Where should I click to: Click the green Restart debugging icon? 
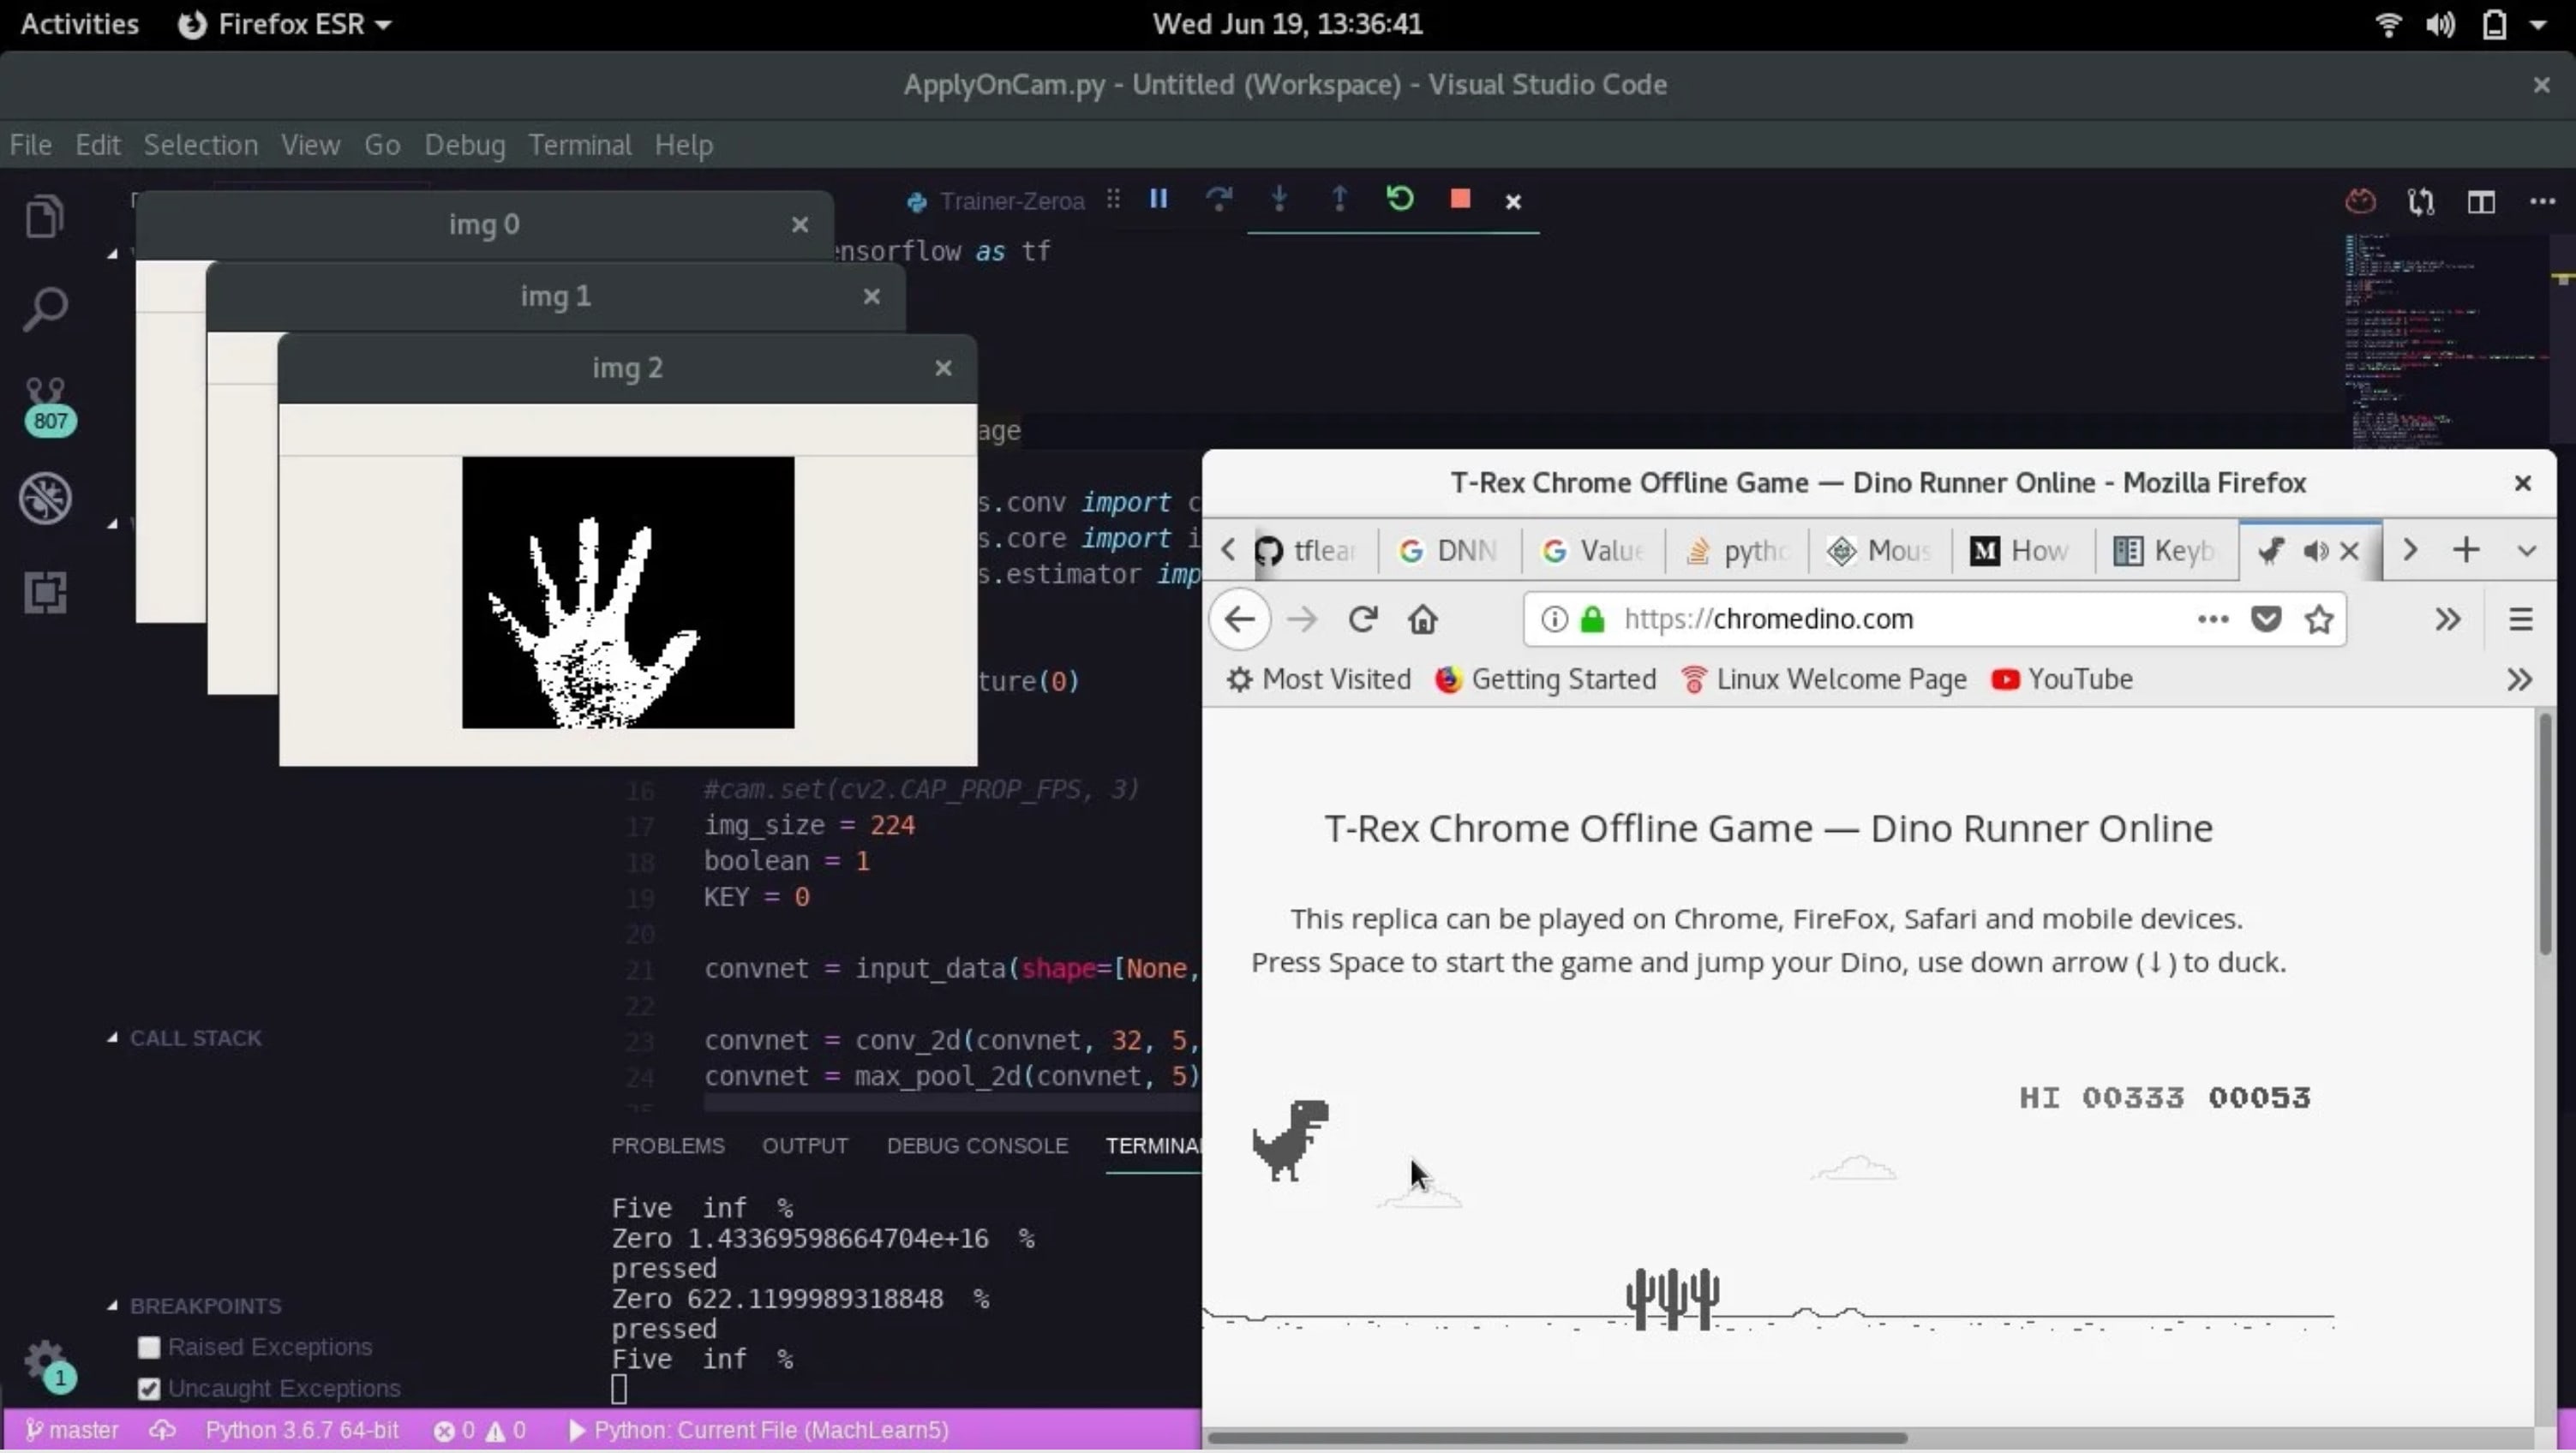pos(1399,200)
